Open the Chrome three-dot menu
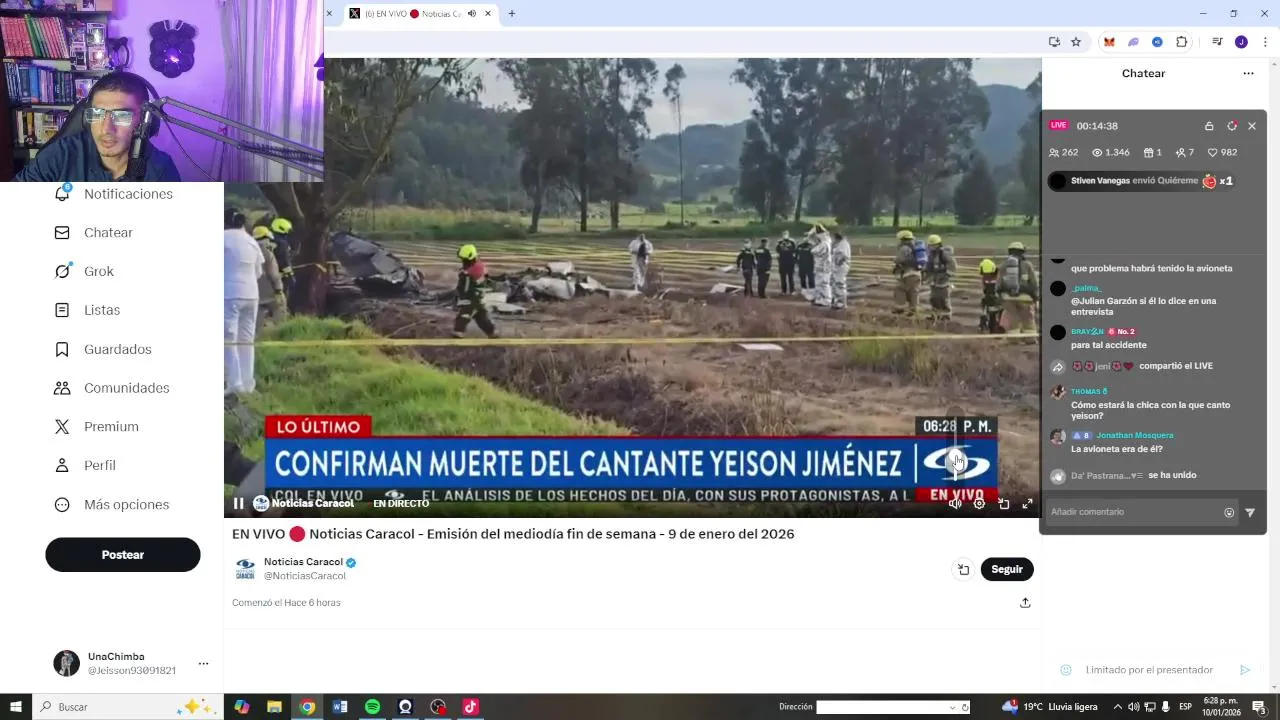This screenshot has width=1280, height=720. (1265, 42)
